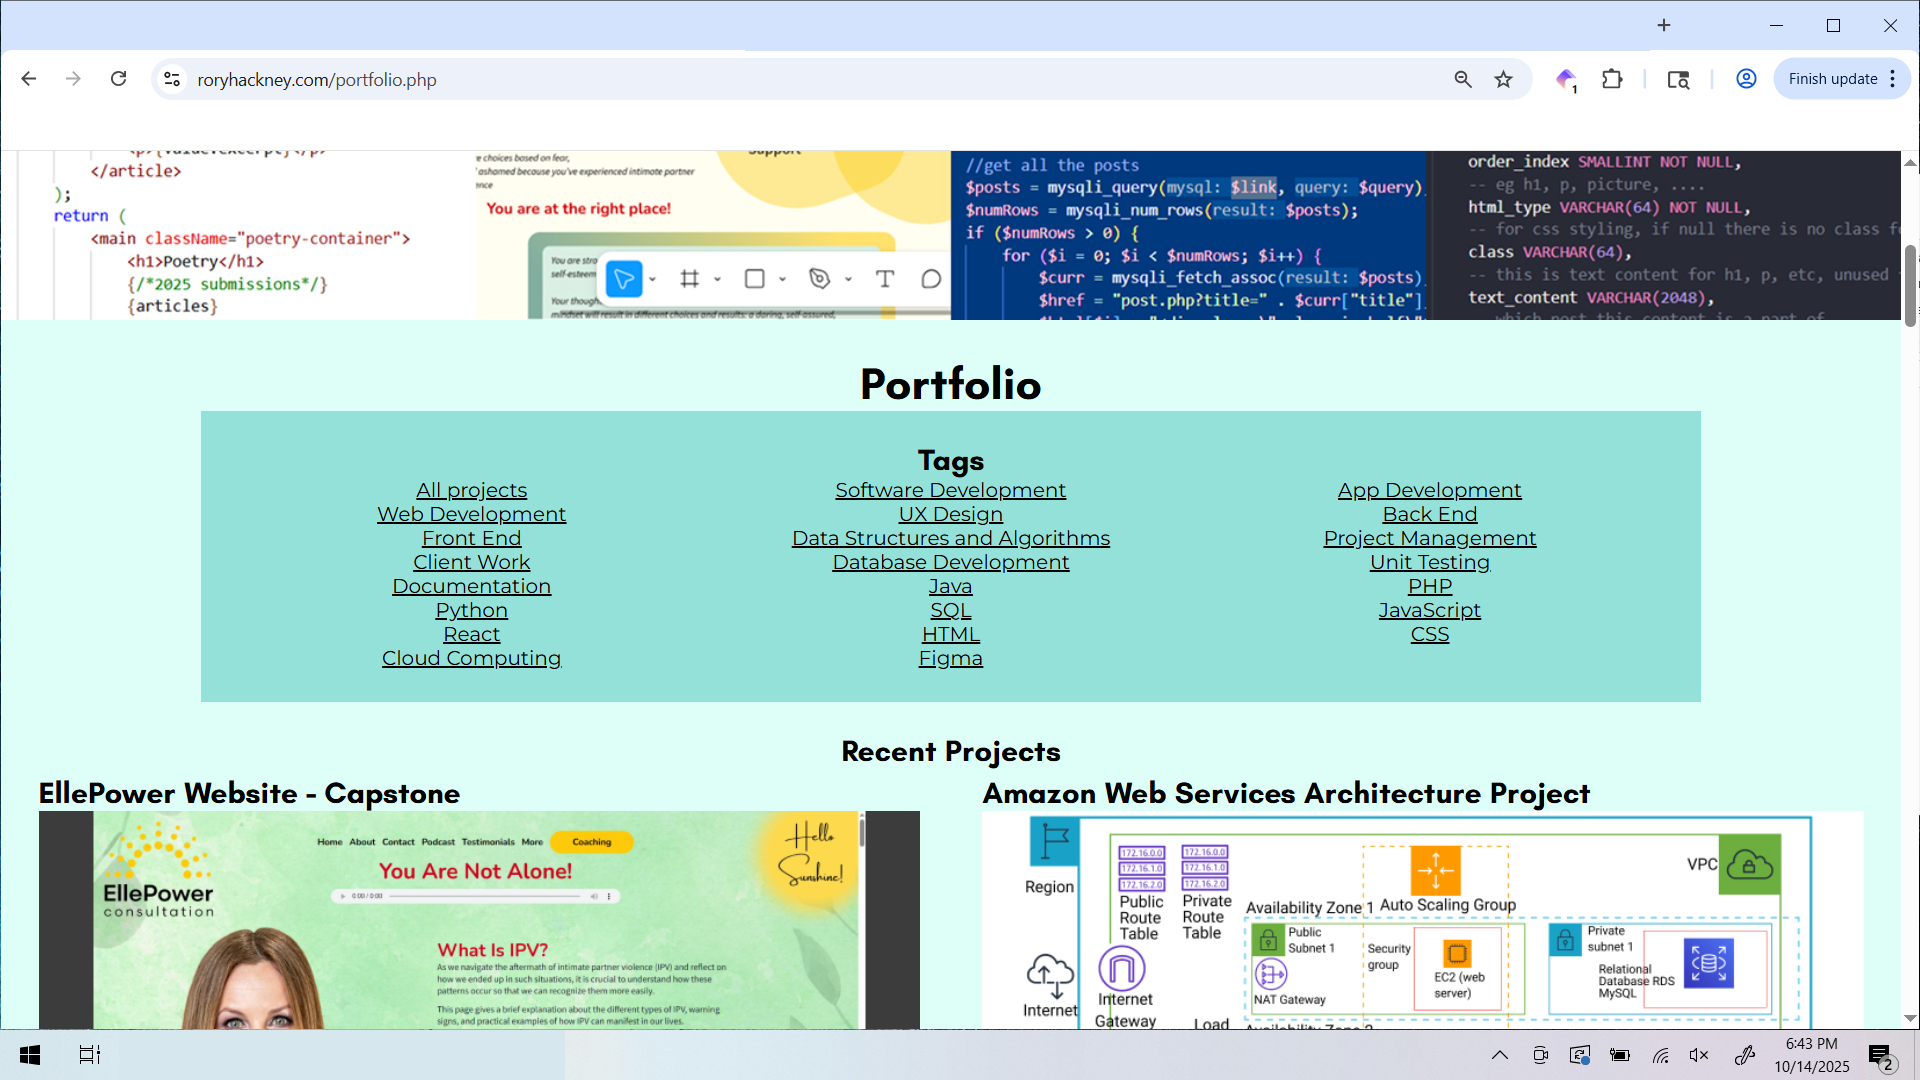View site information icon beside the URL
The height and width of the screenshot is (1080, 1920).
point(172,79)
